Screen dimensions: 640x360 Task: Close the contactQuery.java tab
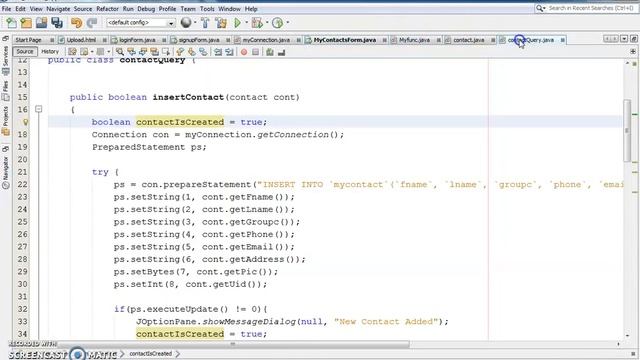tap(562, 40)
